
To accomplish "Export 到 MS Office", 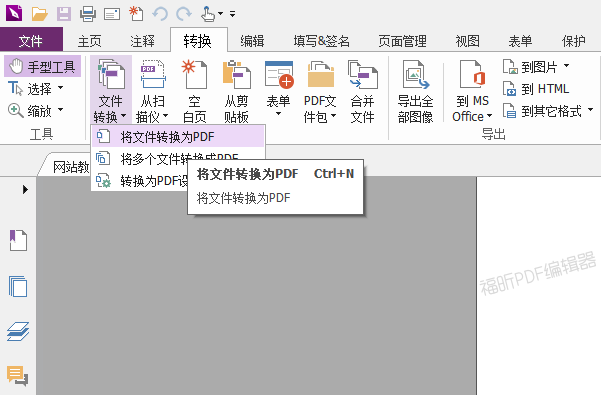I will click(472, 91).
